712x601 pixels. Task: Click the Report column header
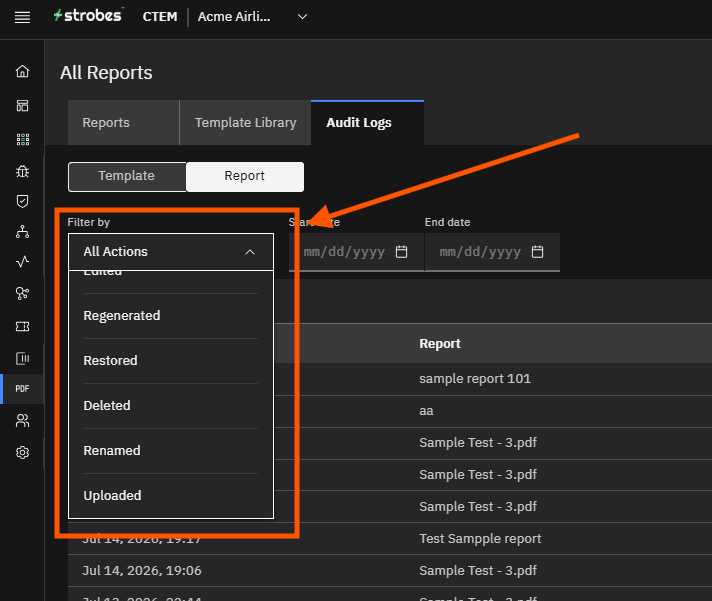point(440,344)
